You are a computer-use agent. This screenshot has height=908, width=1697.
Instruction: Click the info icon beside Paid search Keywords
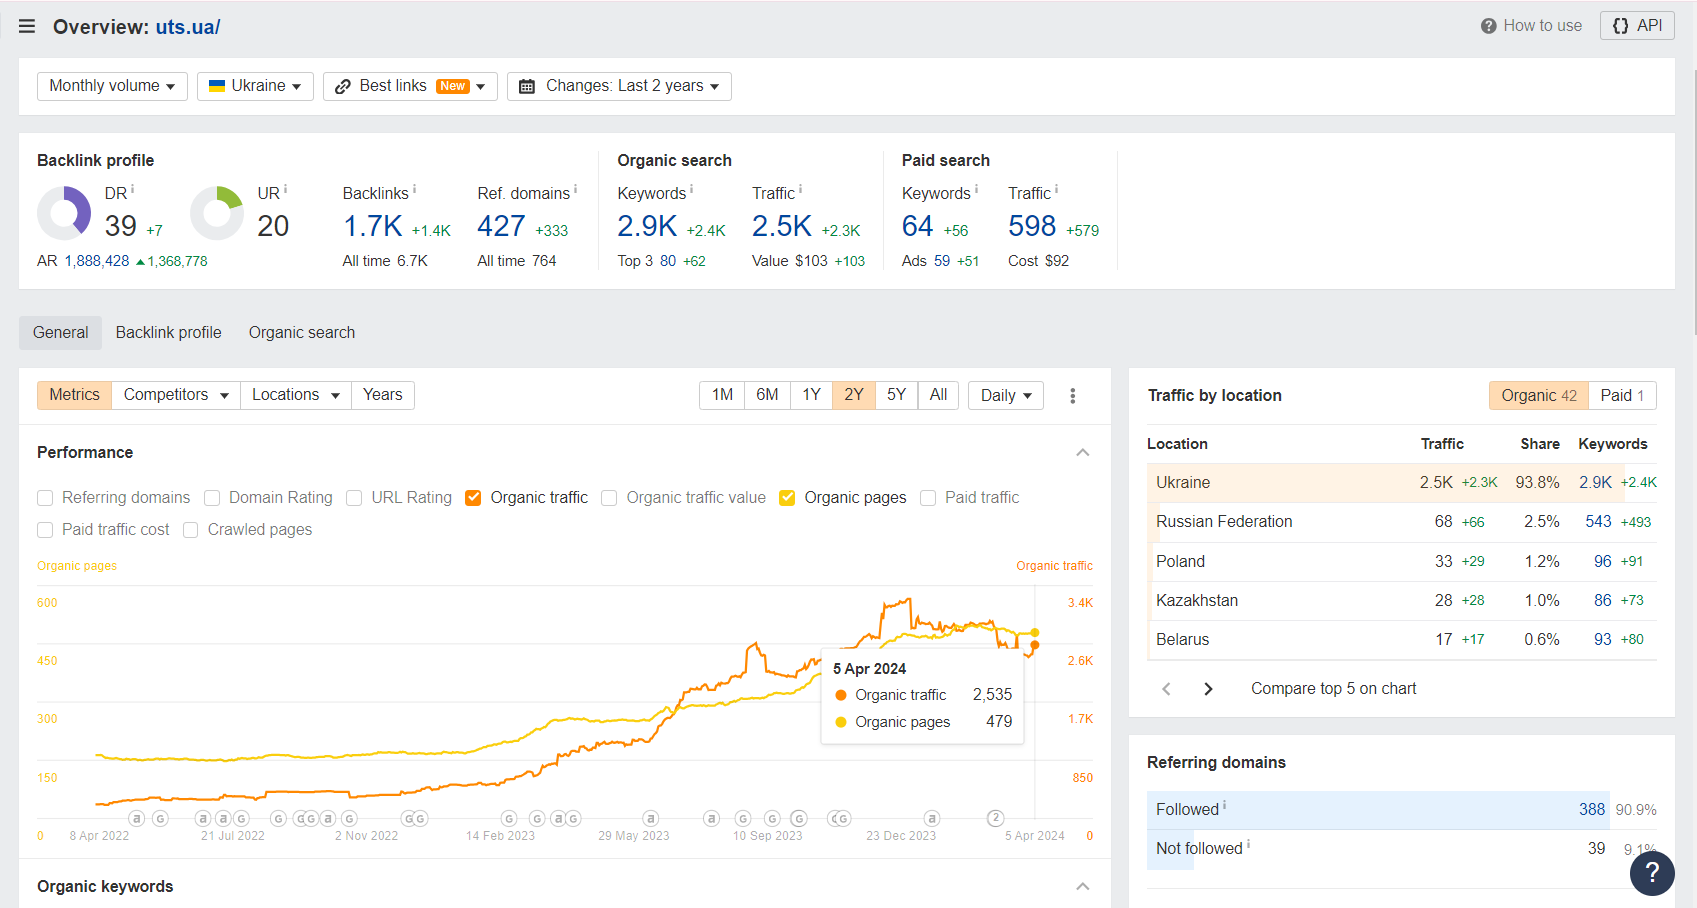pos(976,189)
